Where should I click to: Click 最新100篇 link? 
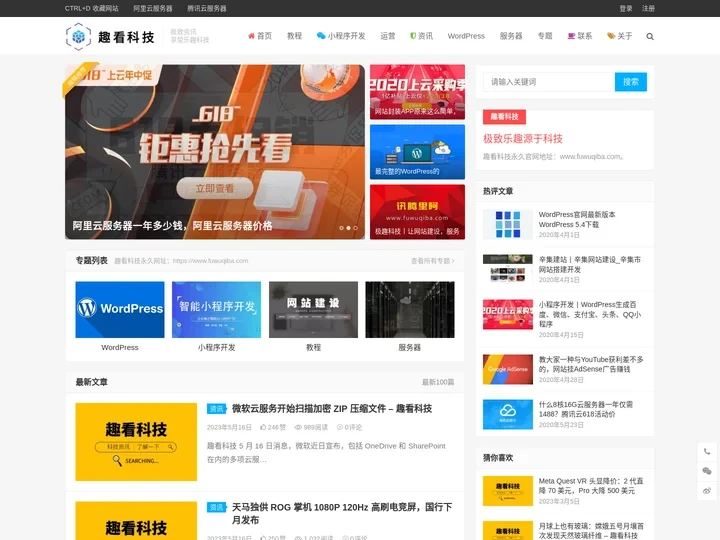point(438,382)
